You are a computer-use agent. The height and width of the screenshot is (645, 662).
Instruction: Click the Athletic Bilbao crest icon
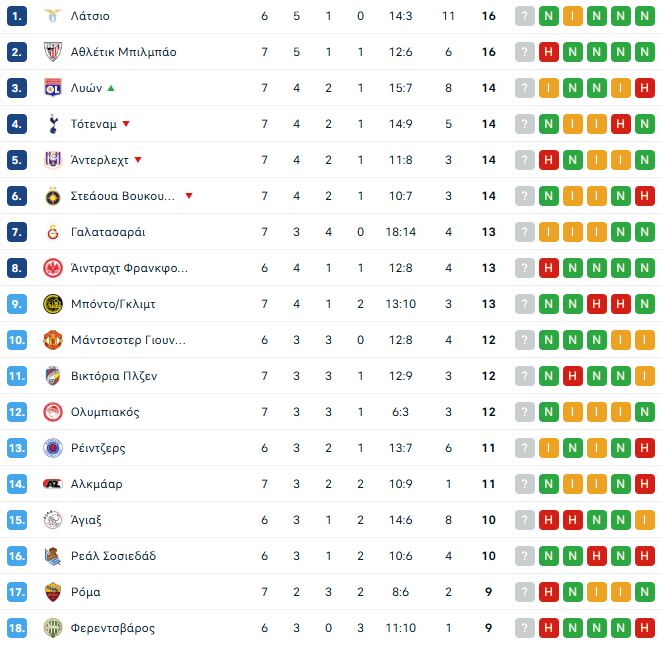[52, 52]
